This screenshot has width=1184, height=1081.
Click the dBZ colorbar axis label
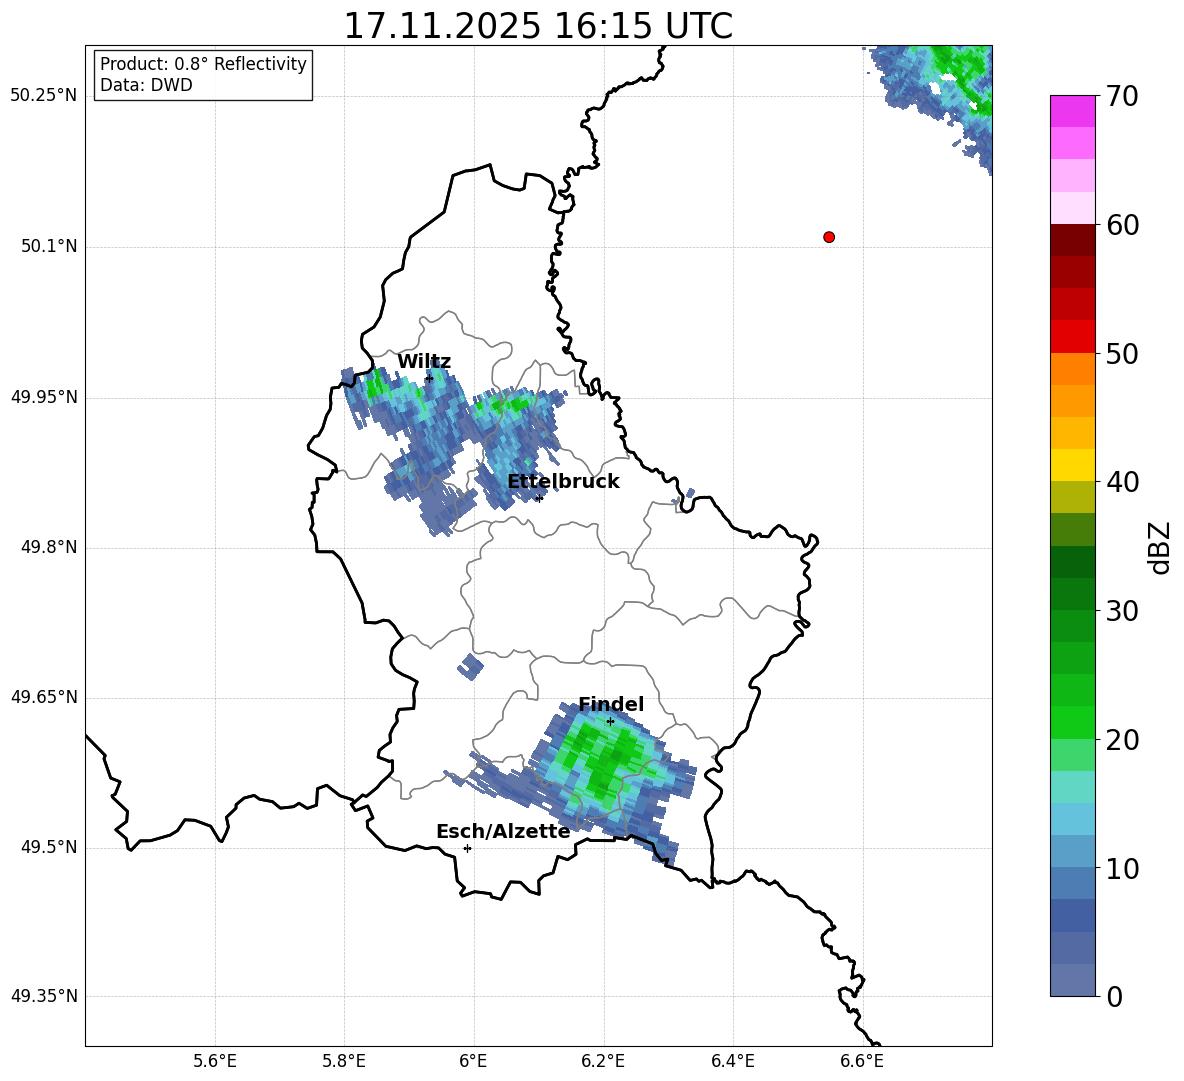point(1160,547)
